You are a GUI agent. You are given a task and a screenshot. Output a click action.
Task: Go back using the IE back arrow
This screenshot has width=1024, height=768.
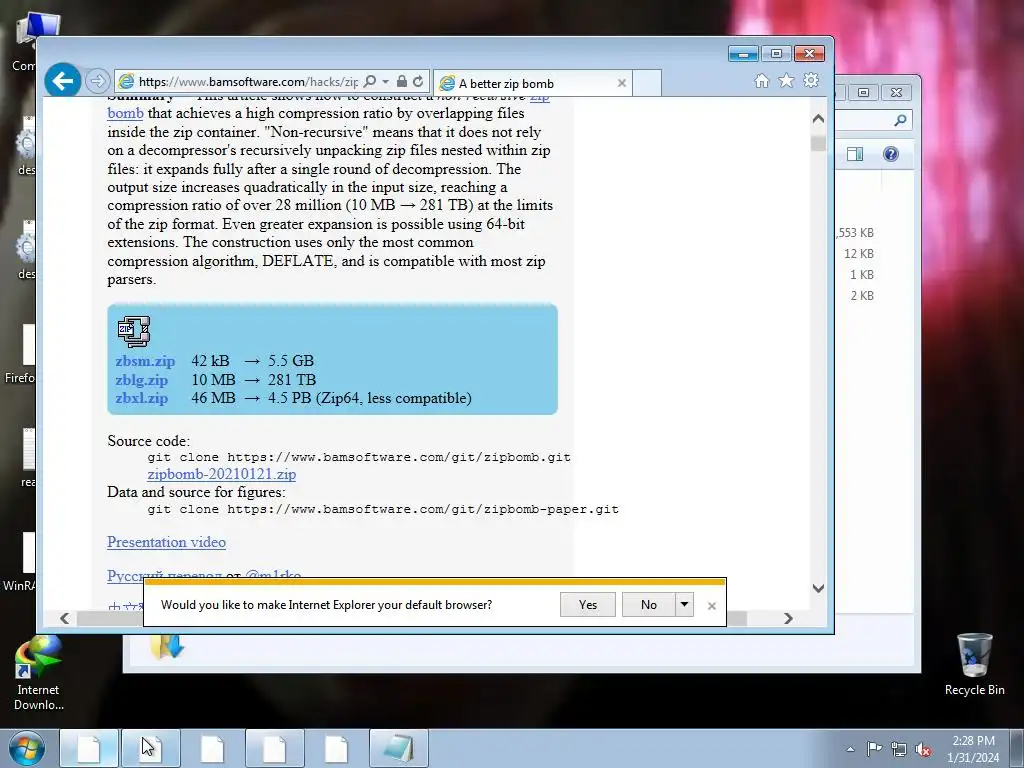click(x=63, y=81)
